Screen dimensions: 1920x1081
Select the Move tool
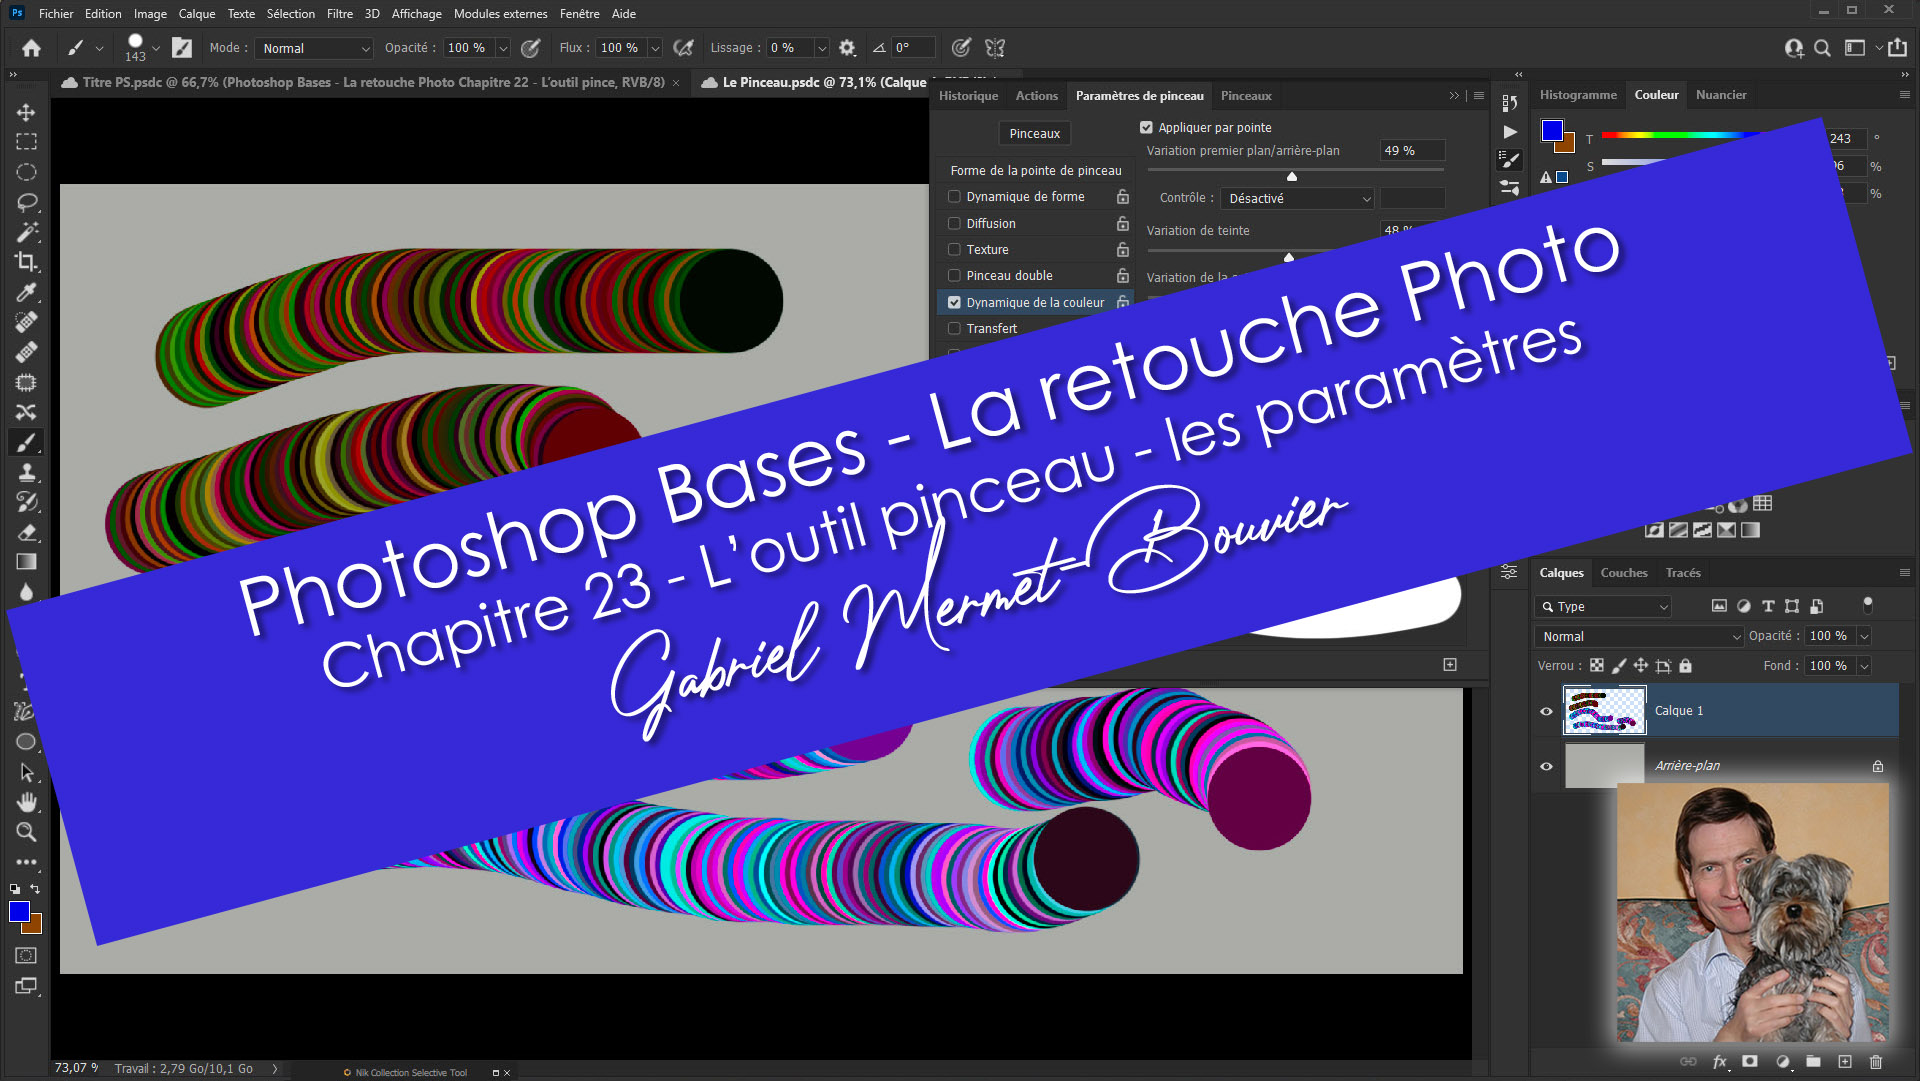pos(26,112)
